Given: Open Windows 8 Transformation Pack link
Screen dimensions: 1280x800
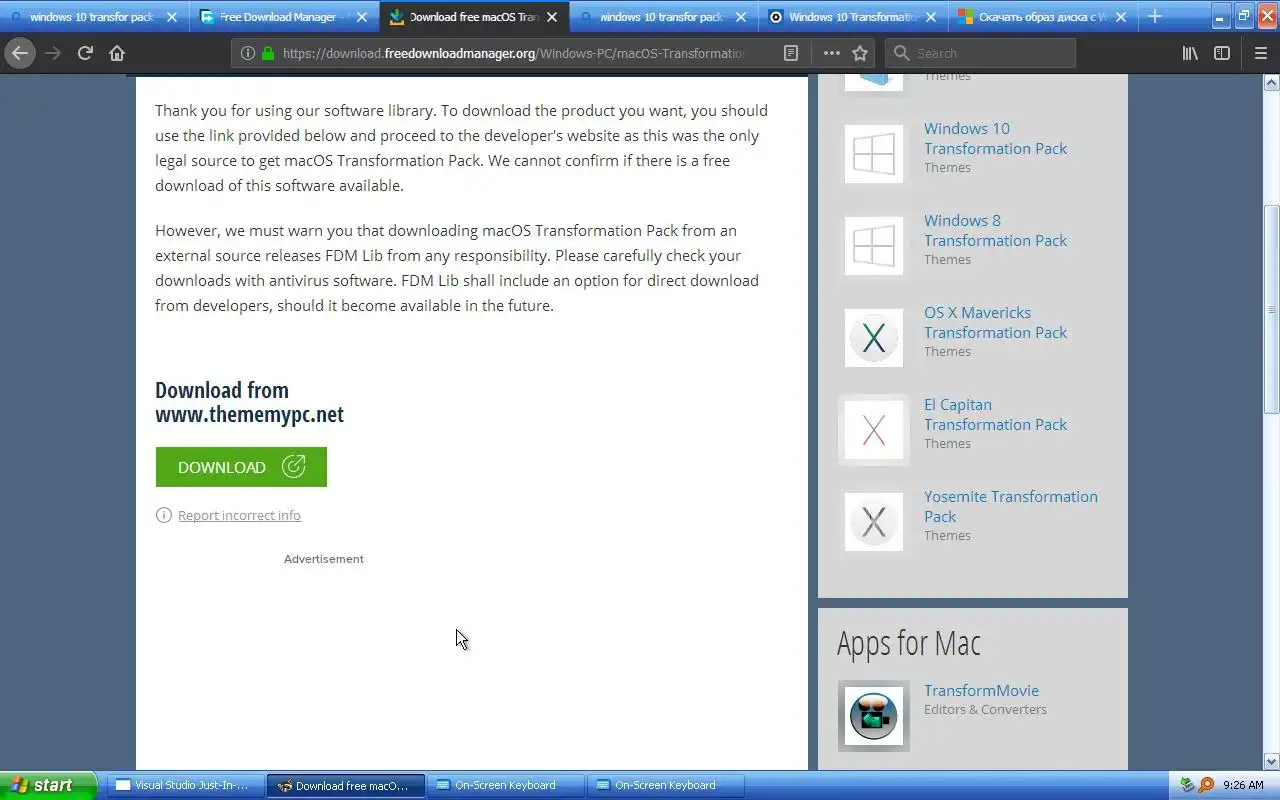Looking at the screenshot, I should 995,230.
